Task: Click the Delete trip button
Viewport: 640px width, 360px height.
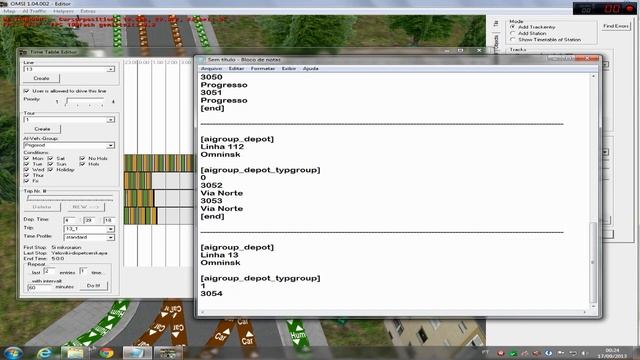Action: pyautogui.click(x=42, y=207)
